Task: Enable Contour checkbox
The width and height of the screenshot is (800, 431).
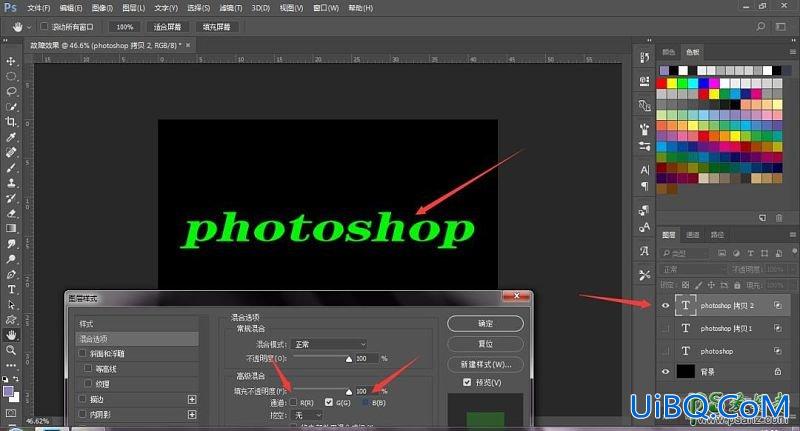Action: [88, 368]
